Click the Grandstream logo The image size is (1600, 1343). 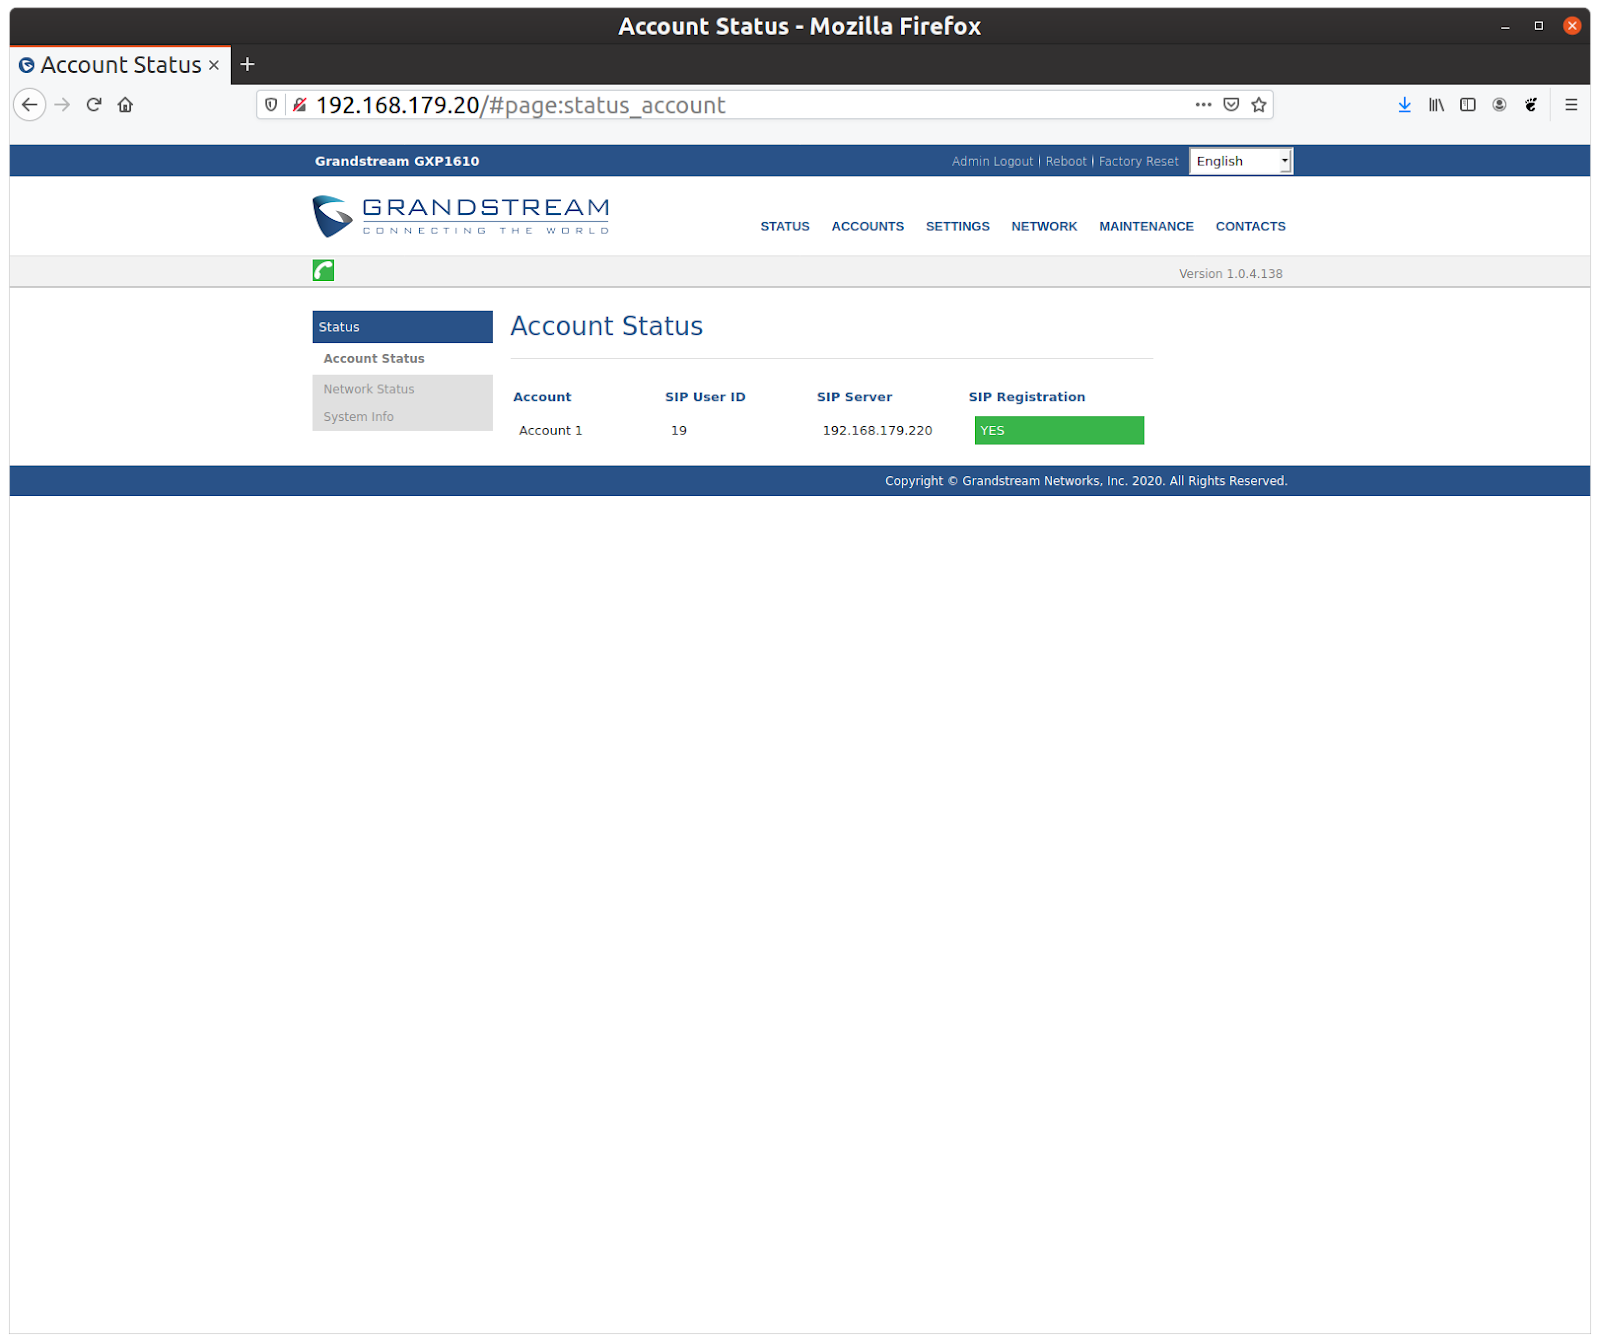pyautogui.click(x=461, y=216)
